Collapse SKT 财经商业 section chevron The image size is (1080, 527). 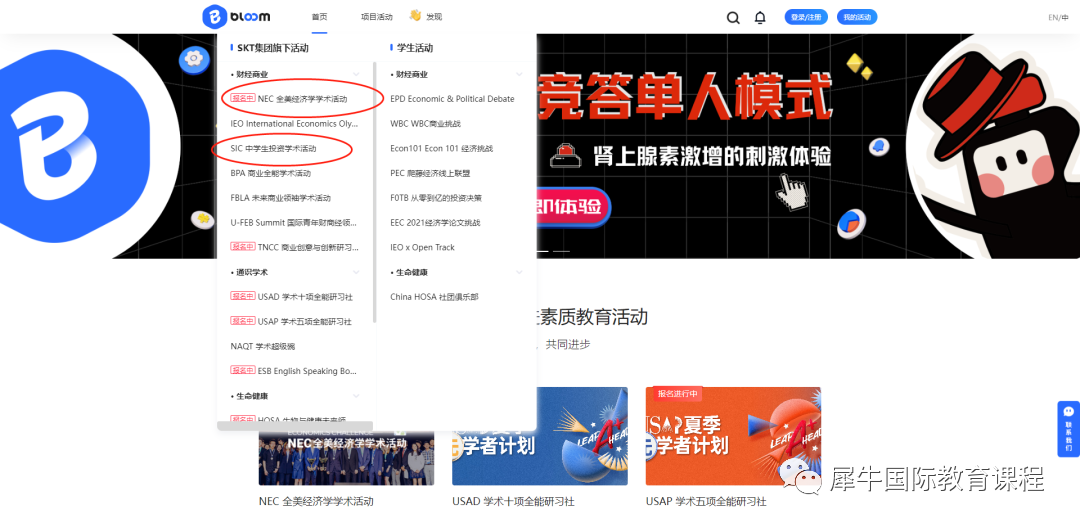click(x=356, y=74)
